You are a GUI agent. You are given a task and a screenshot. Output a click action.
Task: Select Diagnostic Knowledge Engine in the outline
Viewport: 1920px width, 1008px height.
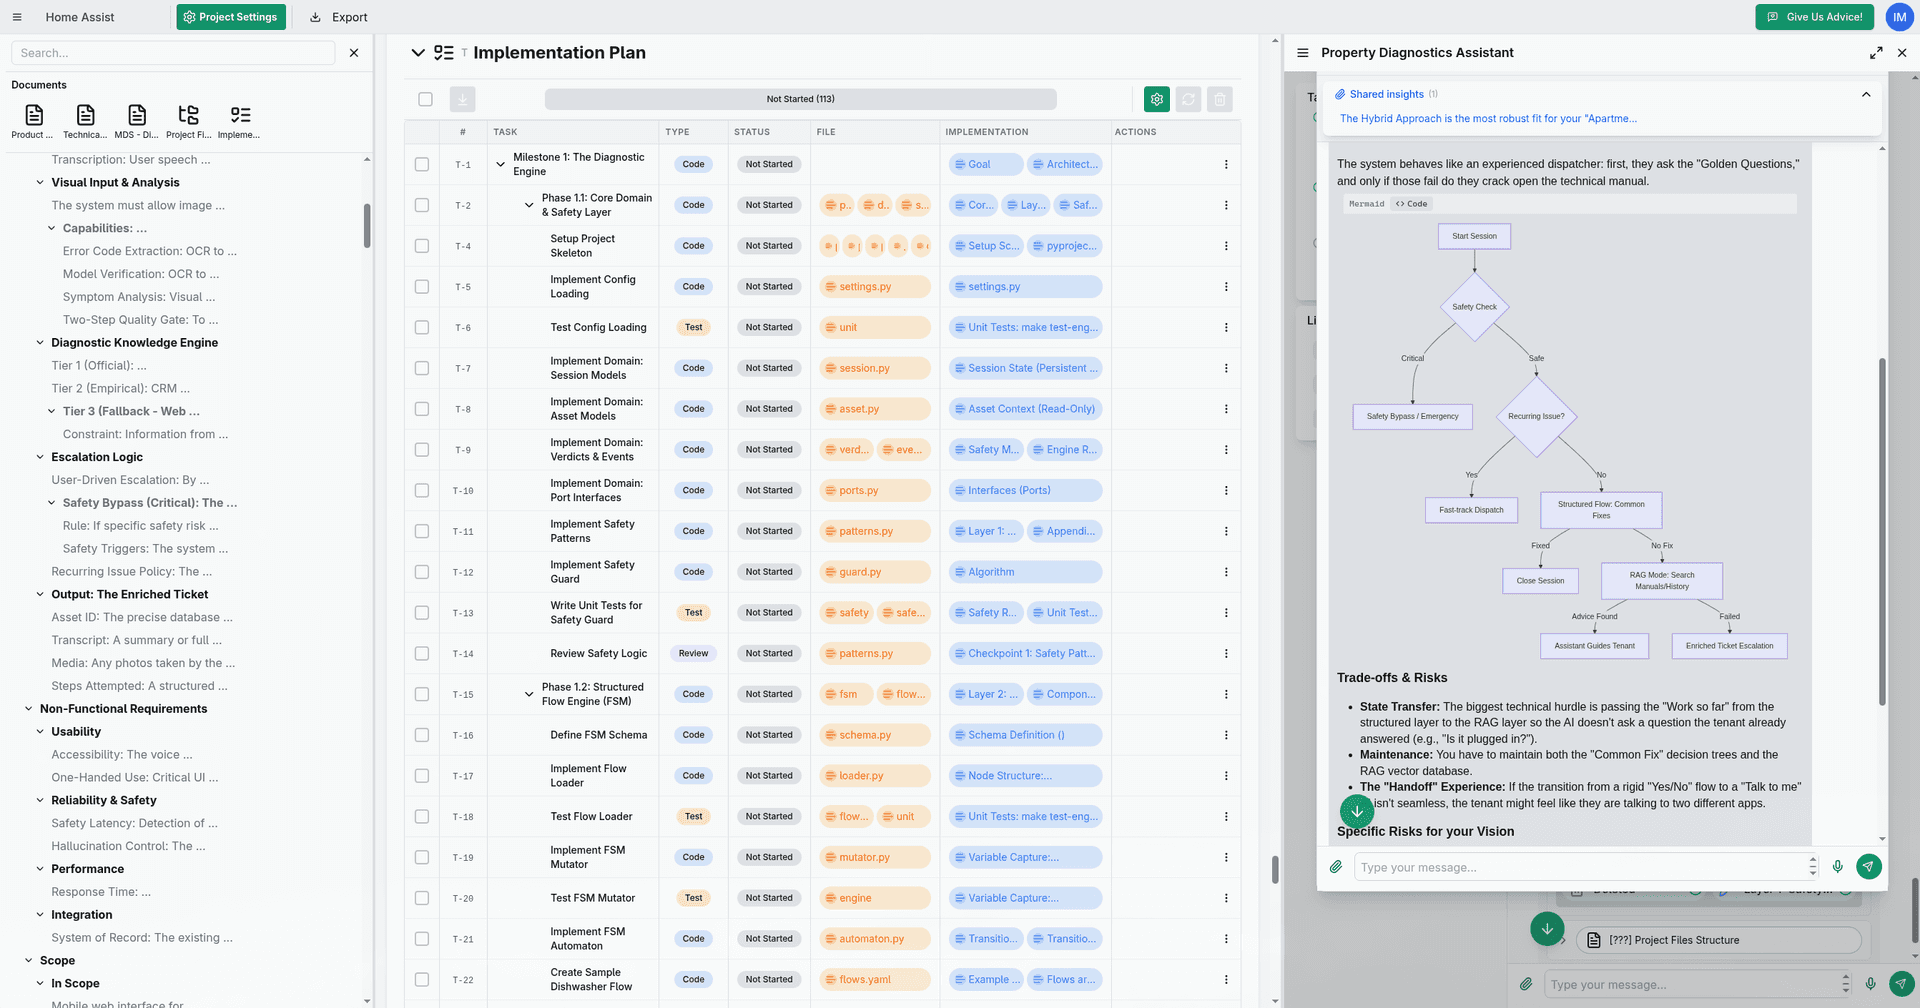(x=134, y=343)
